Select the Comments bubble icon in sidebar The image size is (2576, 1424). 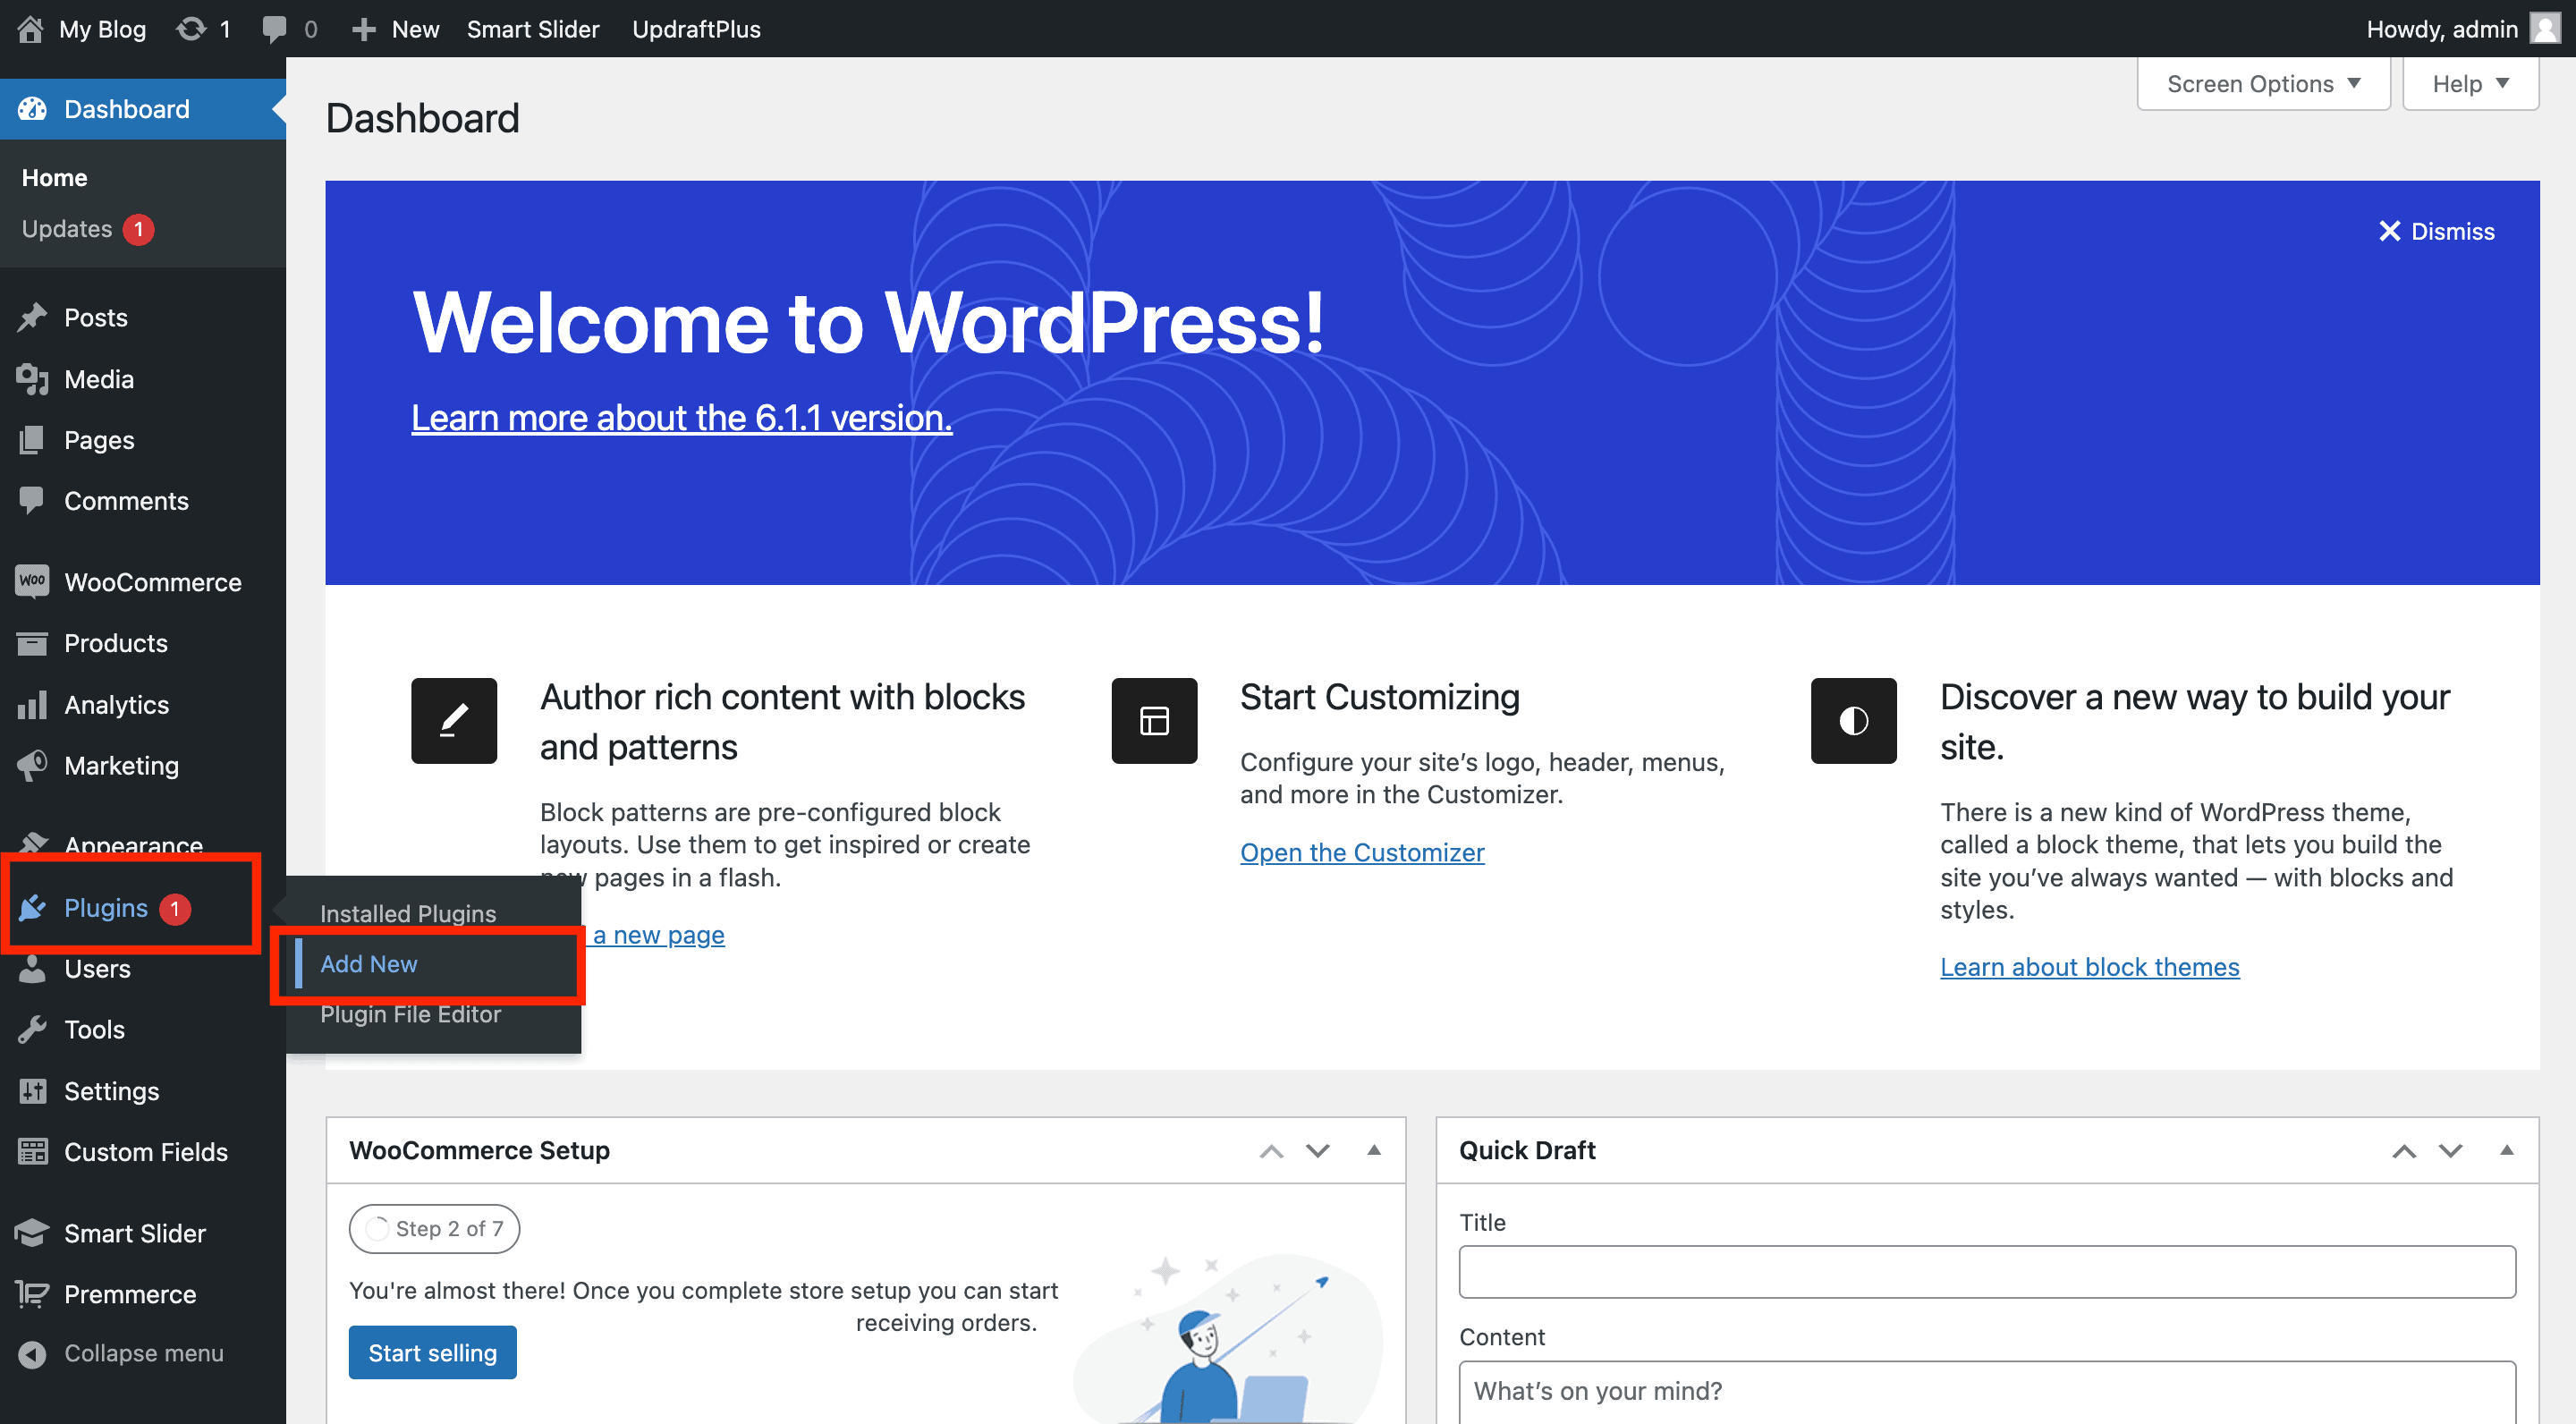pyautogui.click(x=32, y=500)
